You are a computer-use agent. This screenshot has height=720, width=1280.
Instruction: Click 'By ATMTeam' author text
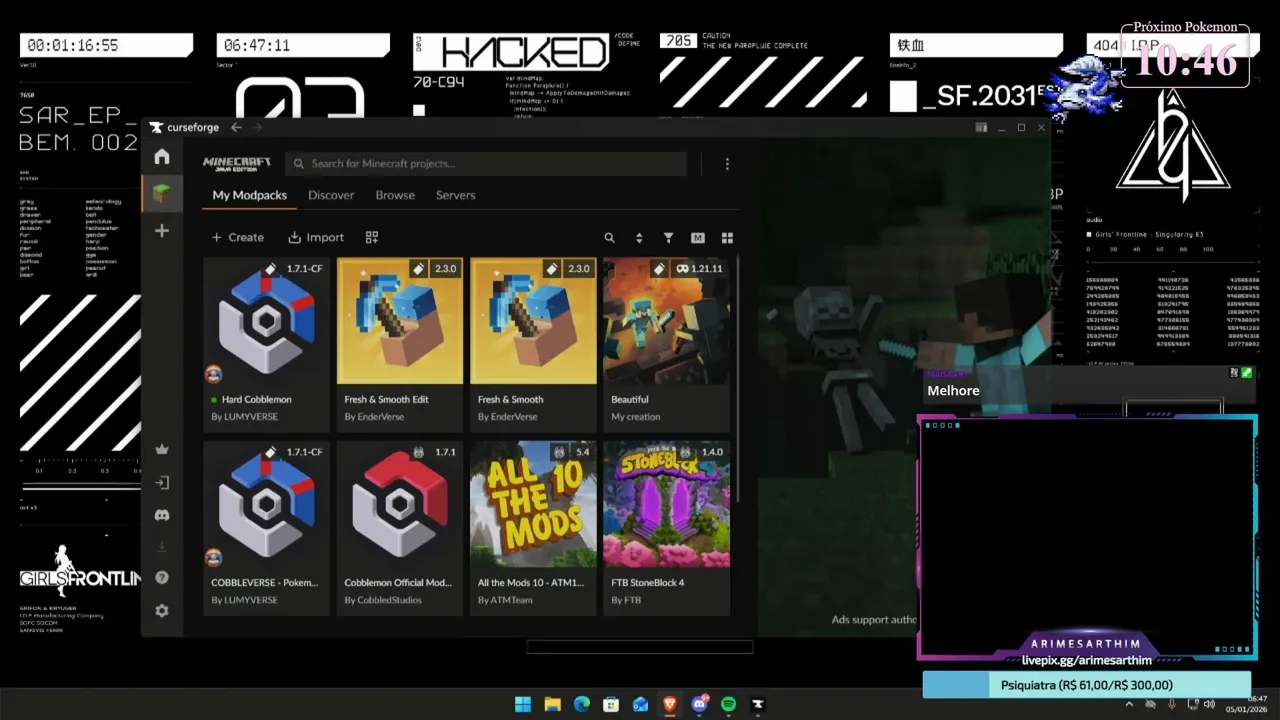point(505,600)
